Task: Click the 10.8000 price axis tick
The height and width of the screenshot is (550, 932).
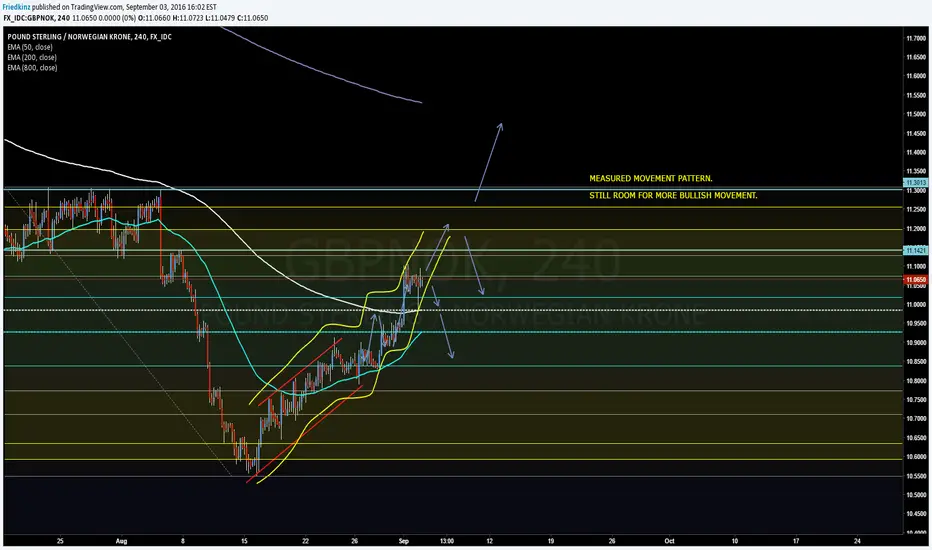Action: click(x=916, y=381)
